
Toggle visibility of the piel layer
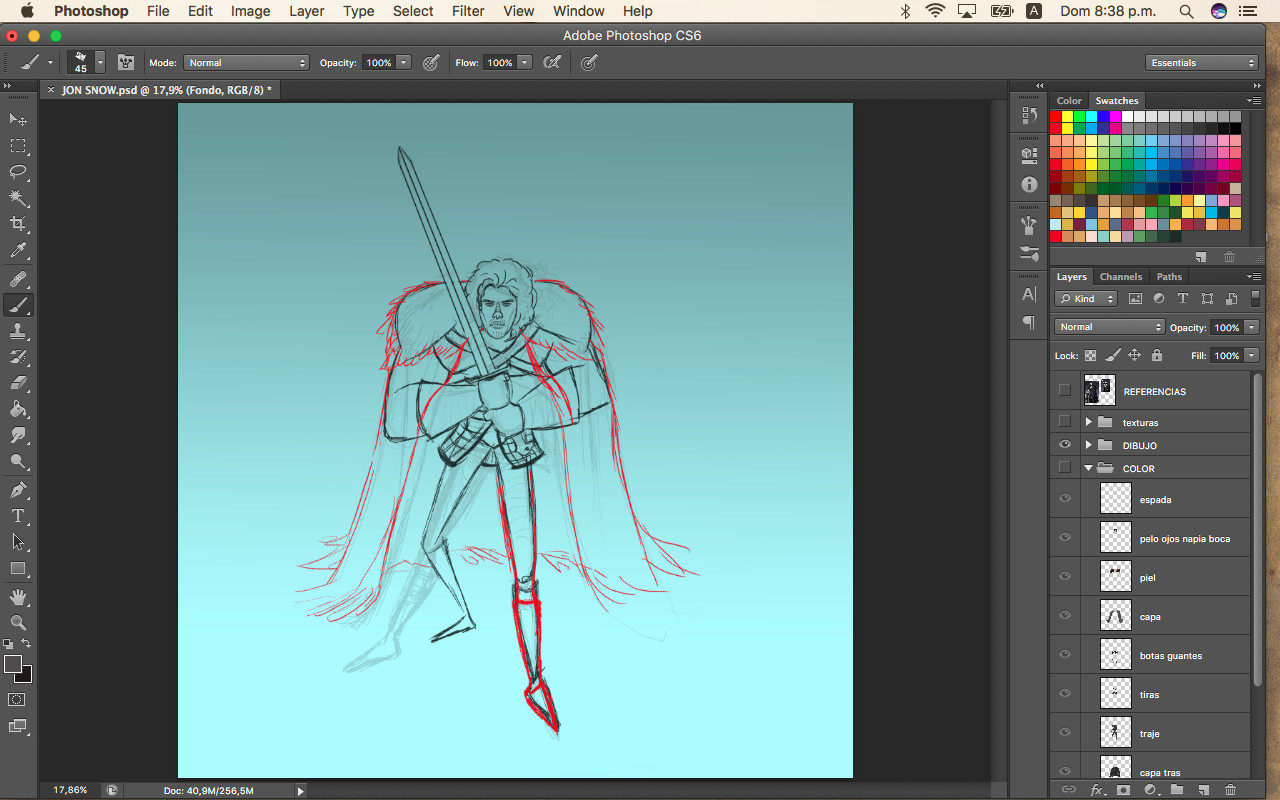coord(1064,577)
